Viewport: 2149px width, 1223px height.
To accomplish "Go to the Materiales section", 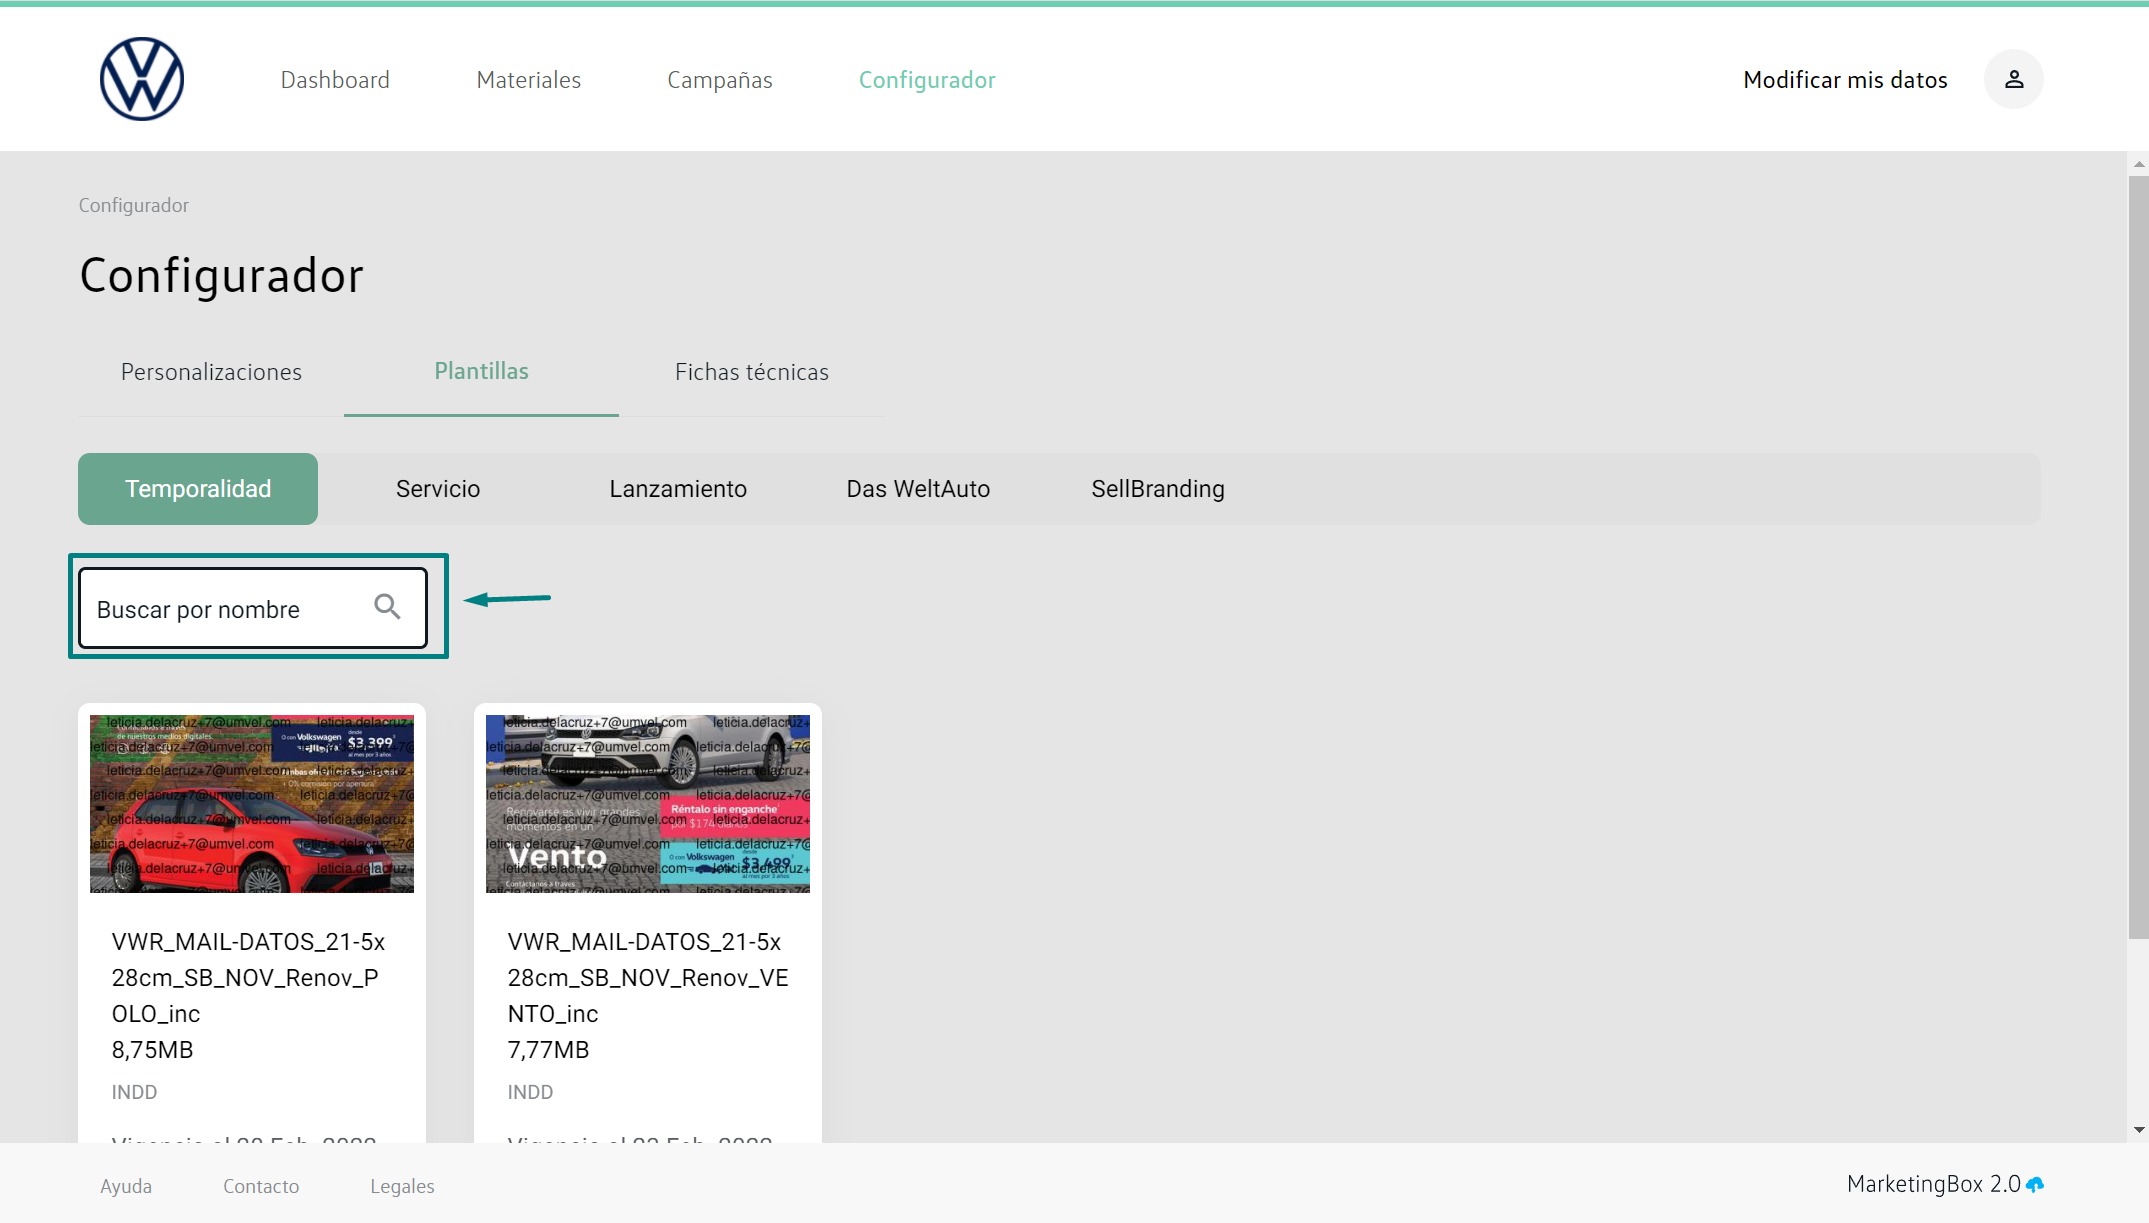I will (x=528, y=80).
